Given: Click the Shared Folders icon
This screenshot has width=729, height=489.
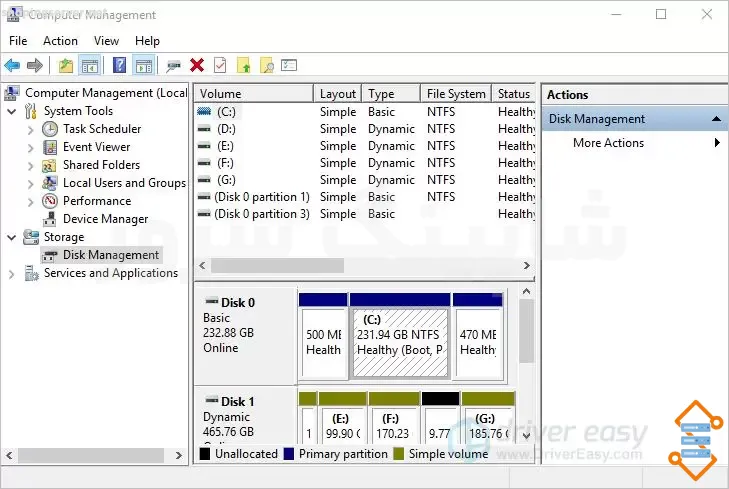Looking at the screenshot, I should (x=49, y=165).
